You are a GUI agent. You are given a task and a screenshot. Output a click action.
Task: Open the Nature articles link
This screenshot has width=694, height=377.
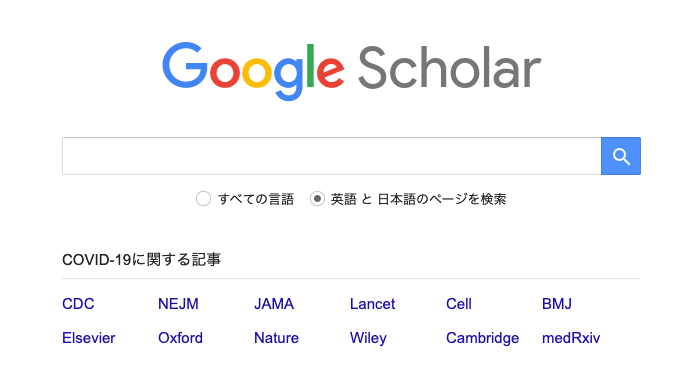[276, 338]
